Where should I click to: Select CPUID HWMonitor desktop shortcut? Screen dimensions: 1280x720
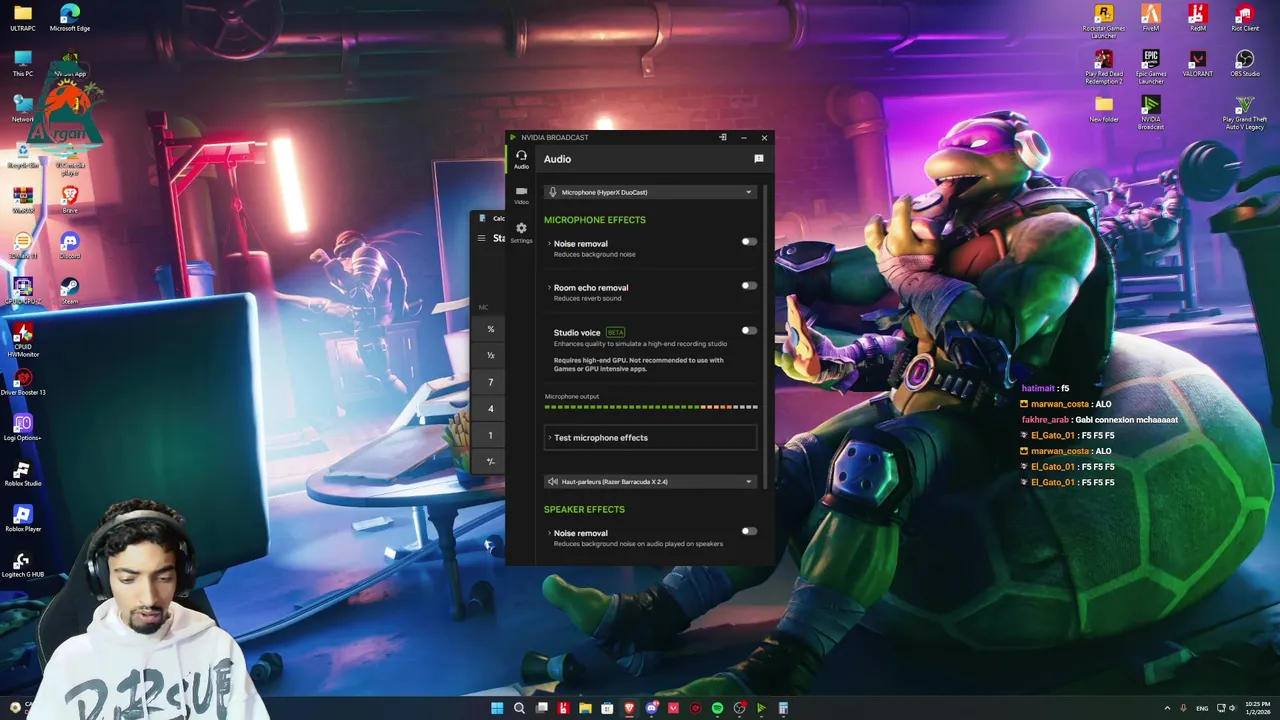coord(22,340)
